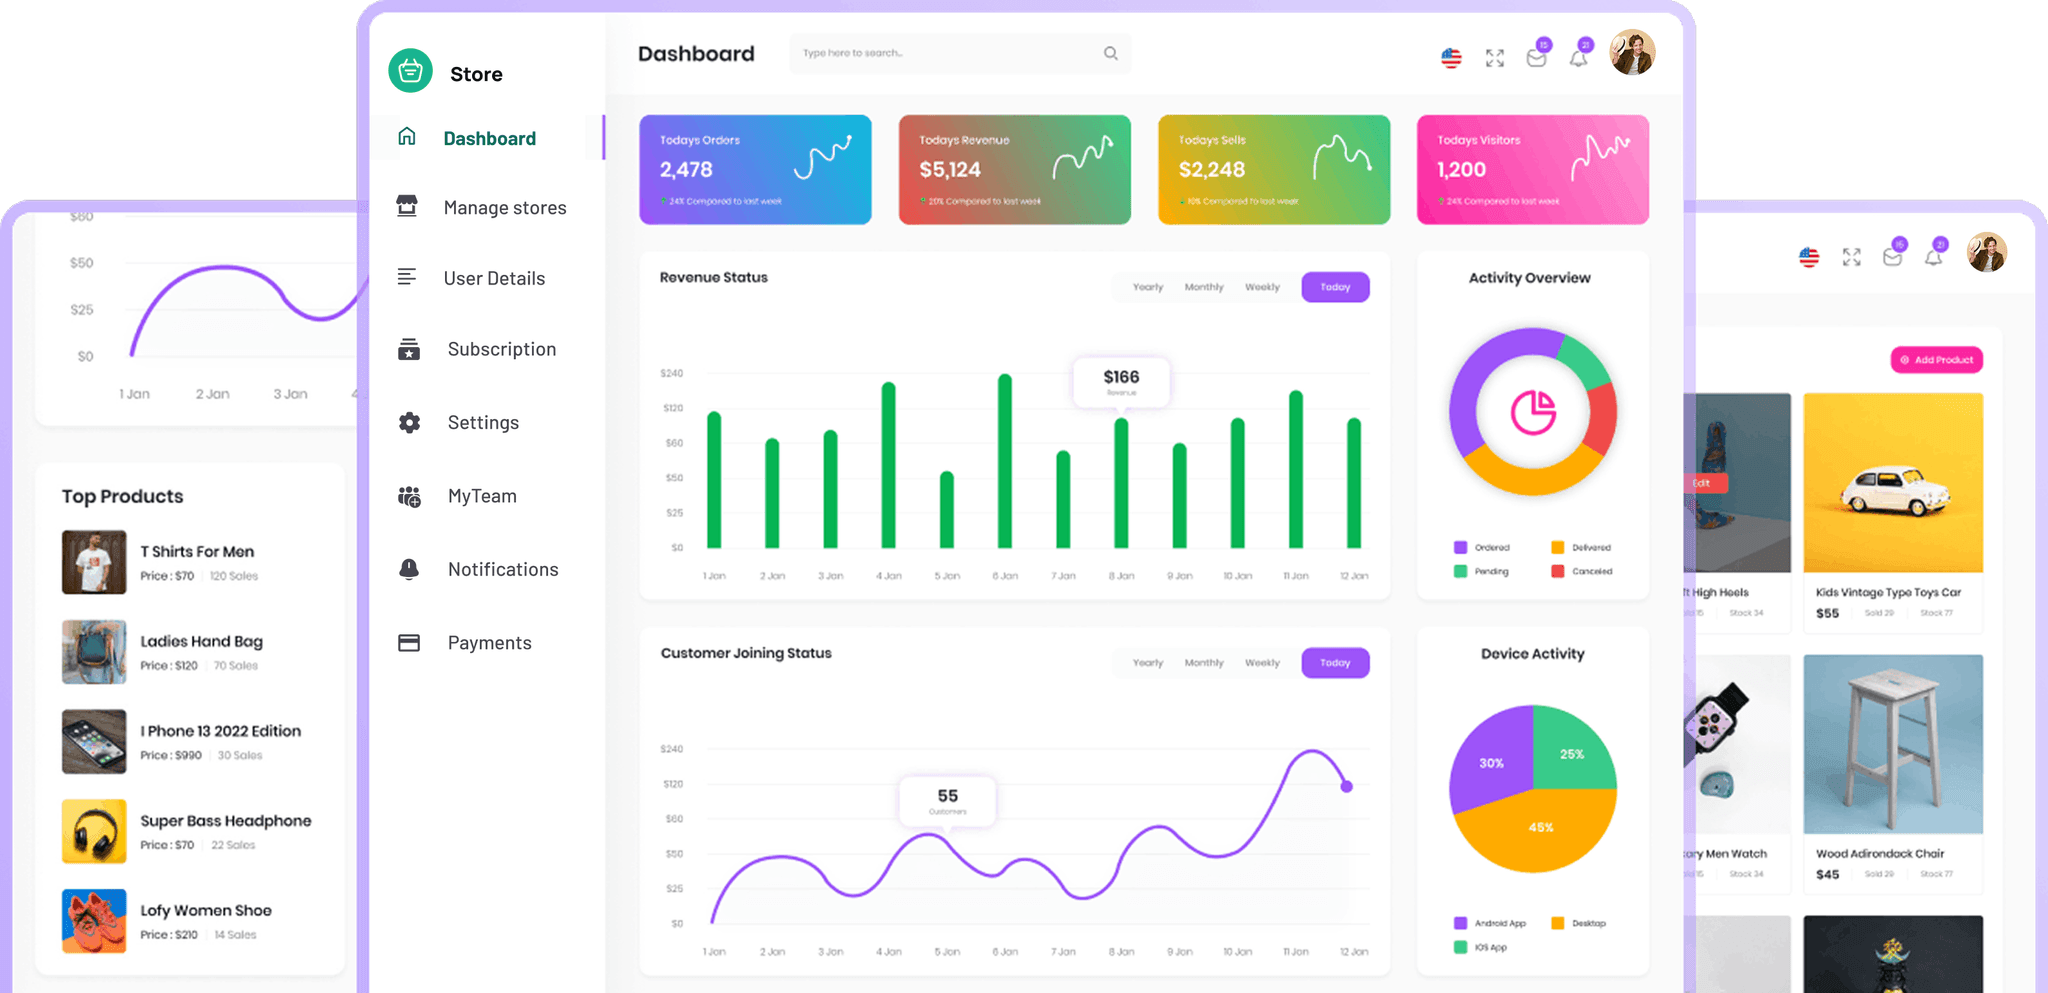Click the 8 Jan revenue bar
Screen dimensions: 2048x993
[x=1121, y=484]
